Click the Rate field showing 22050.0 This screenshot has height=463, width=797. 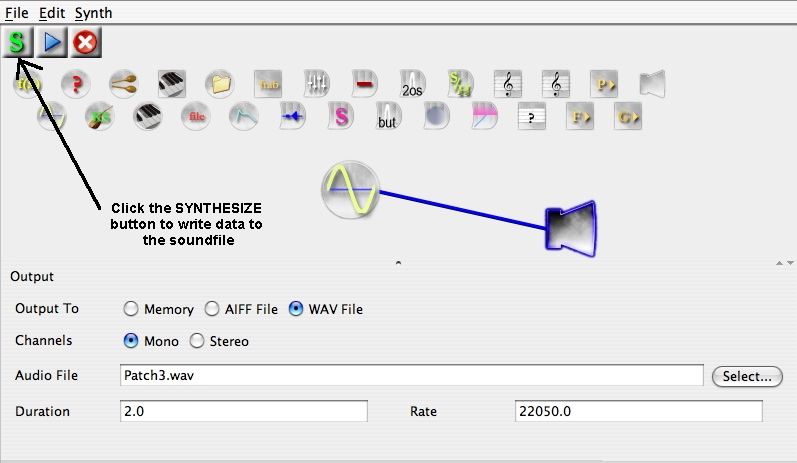coord(637,411)
